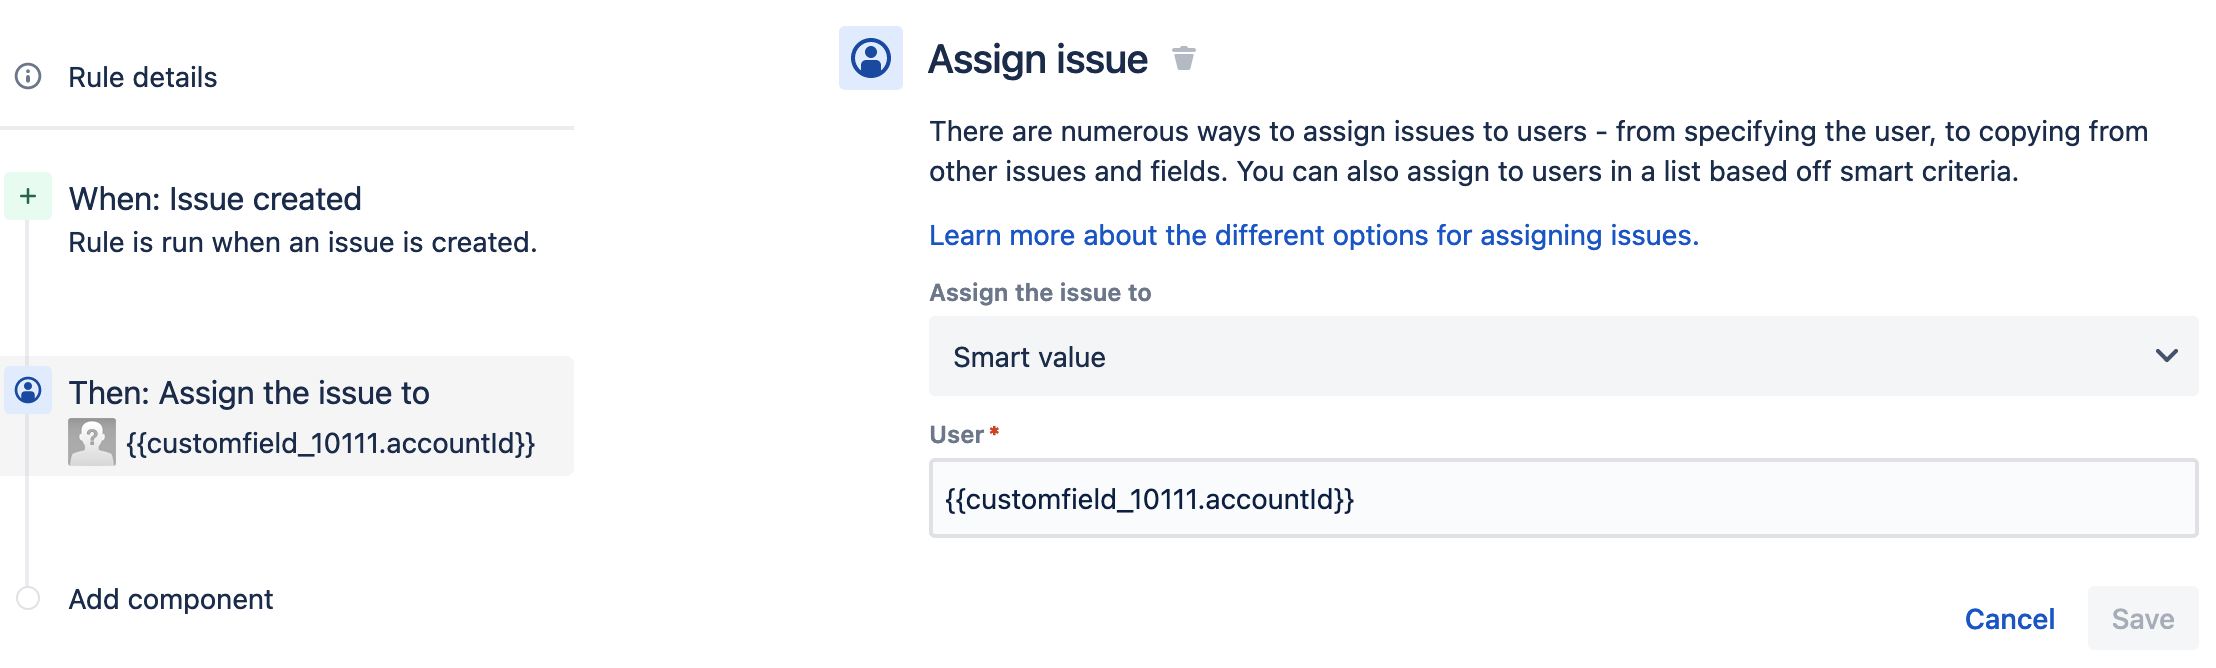This screenshot has width=2216, height=668.
Task: Click the unknown user avatar thumbnail
Action: [x=91, y=442]
